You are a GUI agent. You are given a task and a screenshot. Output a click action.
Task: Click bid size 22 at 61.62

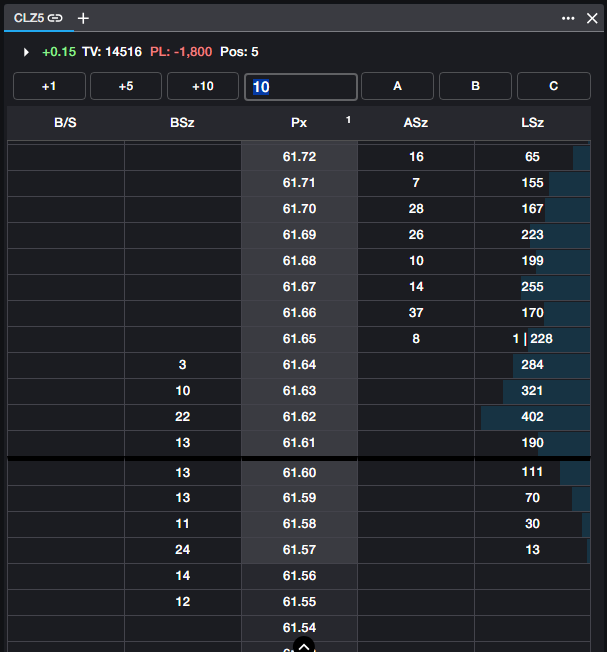[x=182, y=417]
